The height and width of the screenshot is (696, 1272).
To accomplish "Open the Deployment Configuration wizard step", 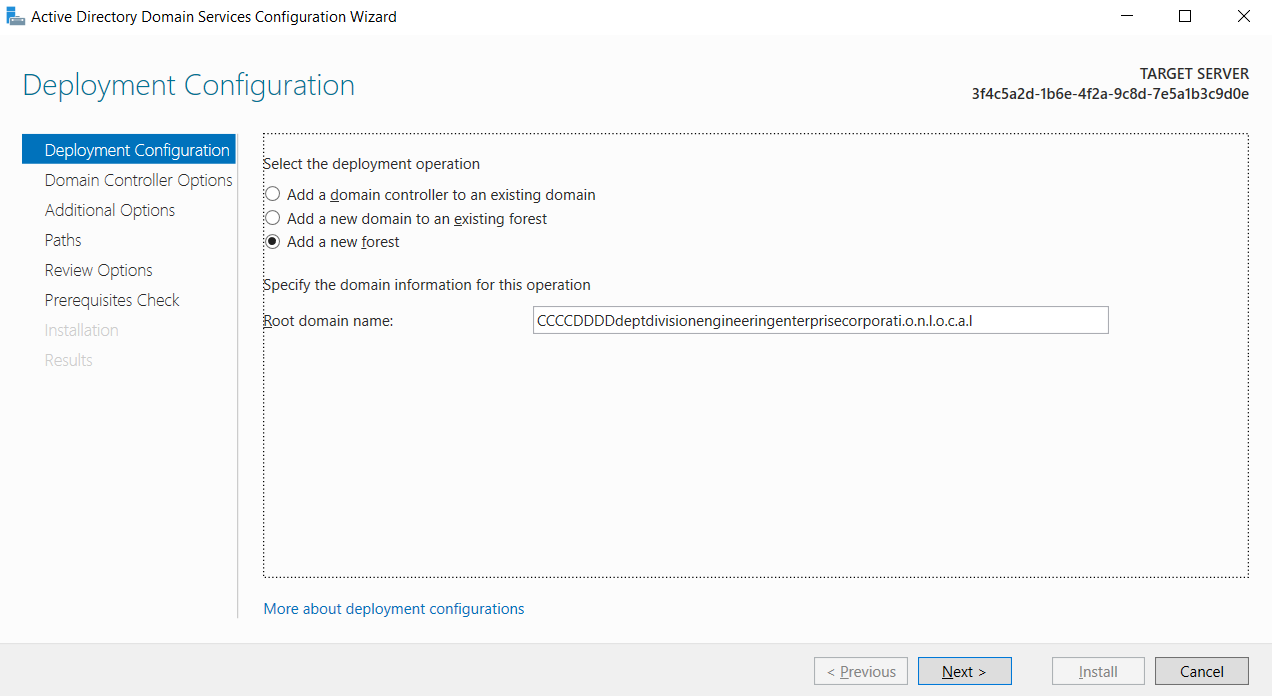I will coord(129,150).
